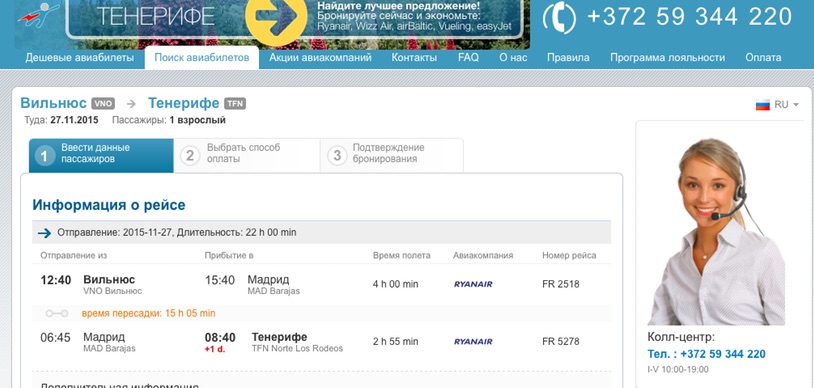Click the blue departure arrow icon
The height and width of the screenshot is (388, 814).
[x=45, y=233]
